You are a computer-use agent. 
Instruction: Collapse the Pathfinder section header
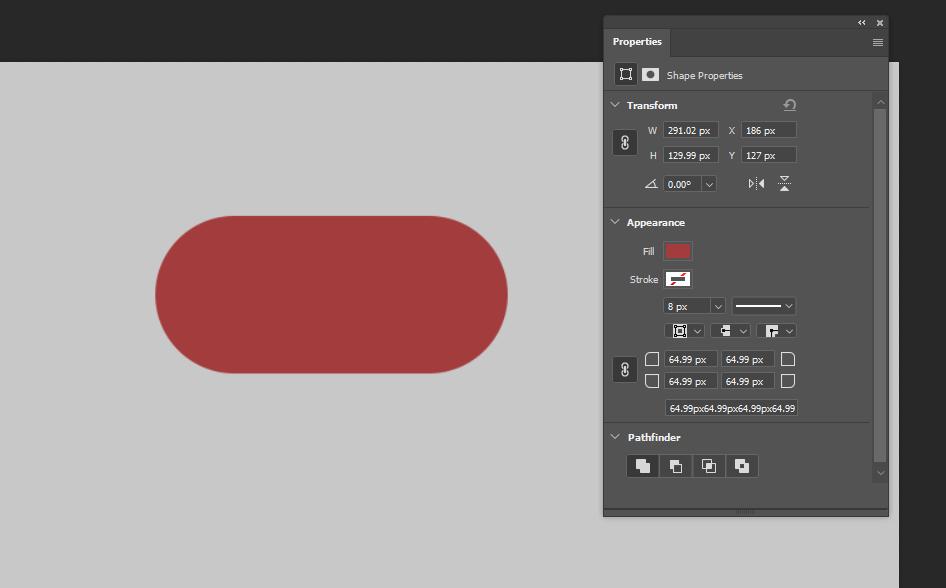tap(614, 437)
